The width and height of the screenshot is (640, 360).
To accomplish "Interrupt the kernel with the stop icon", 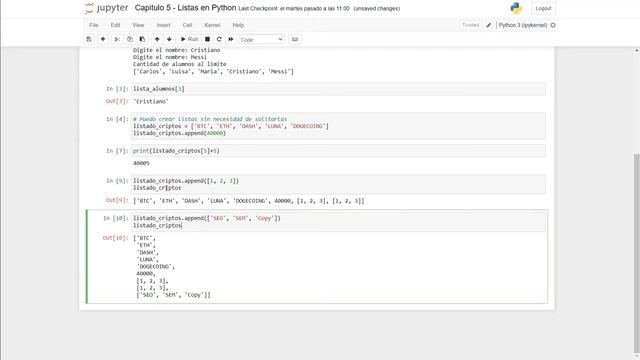I will 207,39.
